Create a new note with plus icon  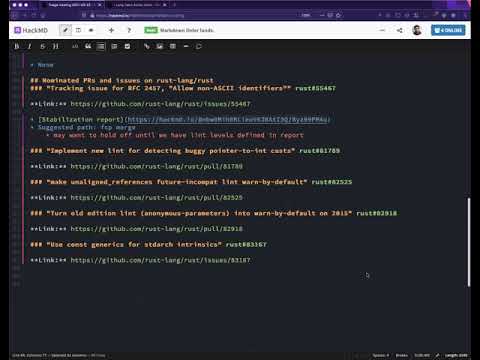(111, 30)
